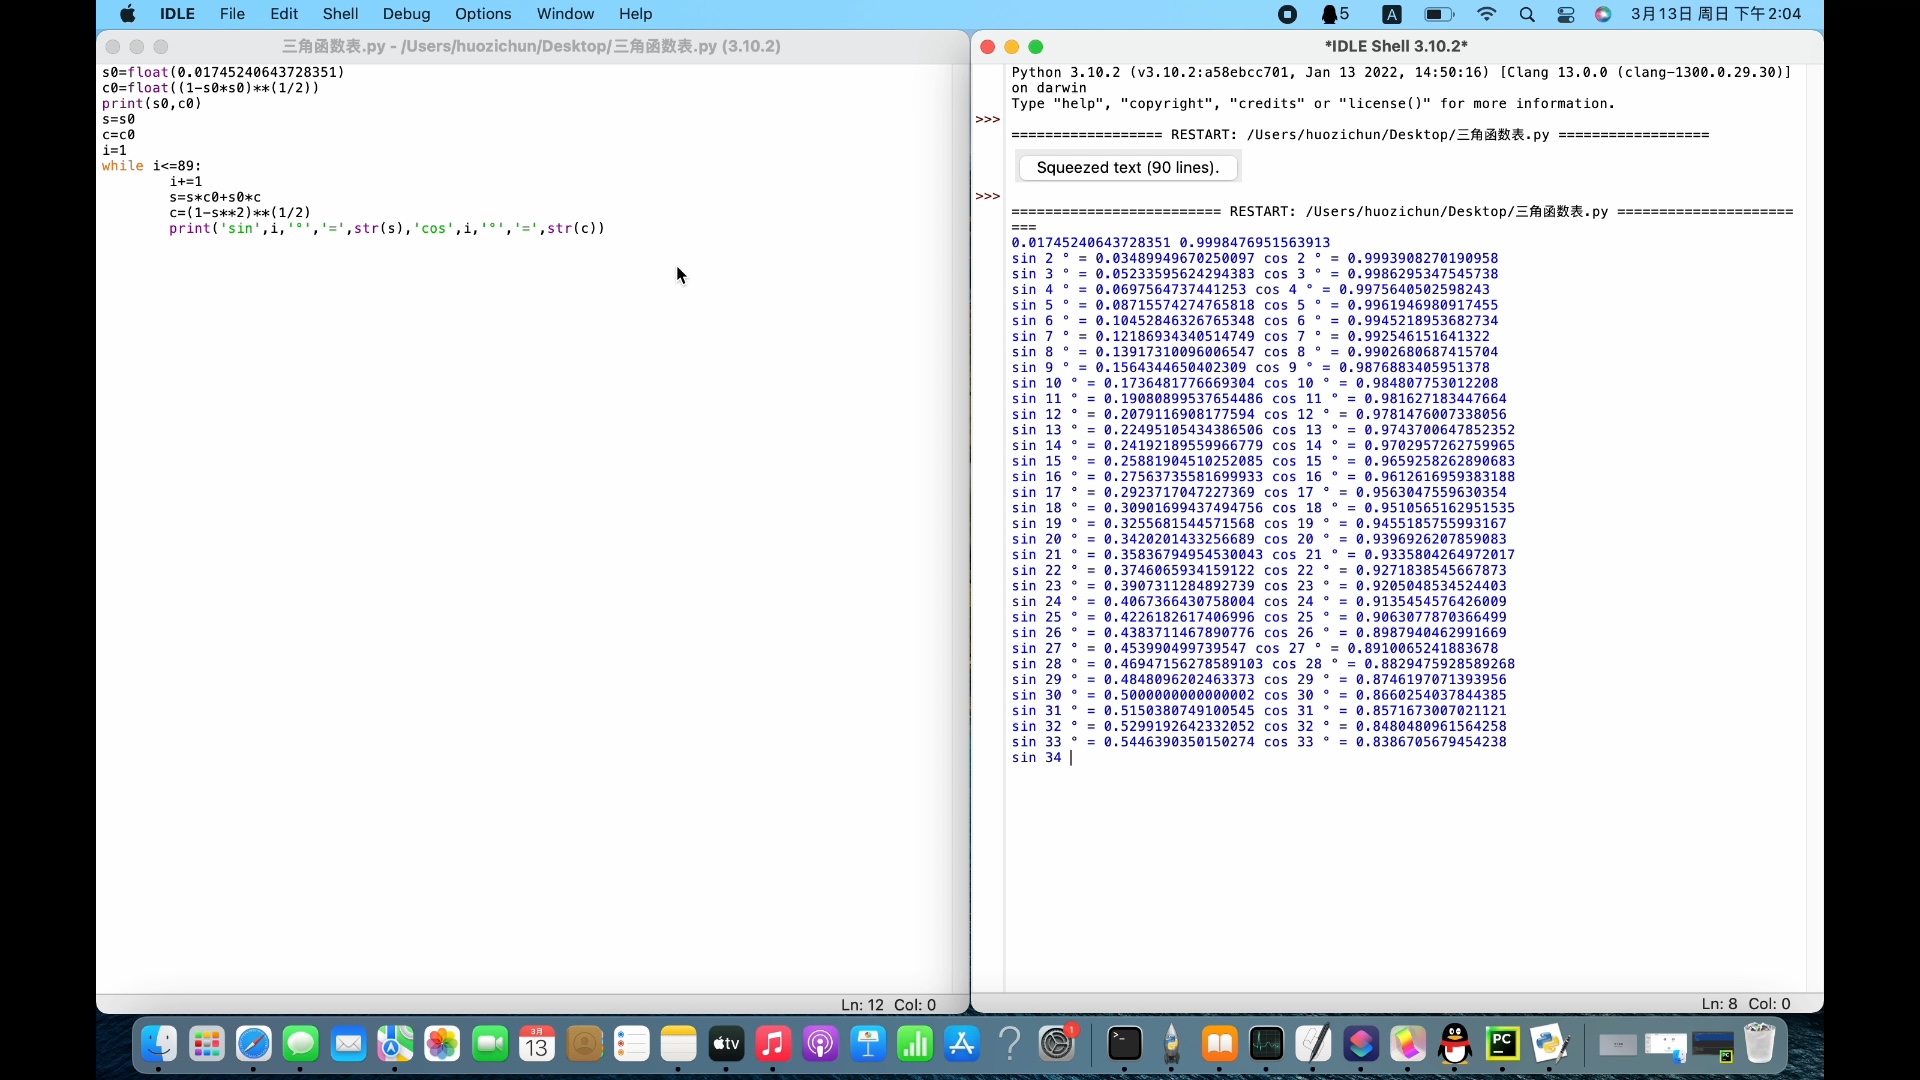Open the Shell menu in IDLE

click(x=340, y=14)
